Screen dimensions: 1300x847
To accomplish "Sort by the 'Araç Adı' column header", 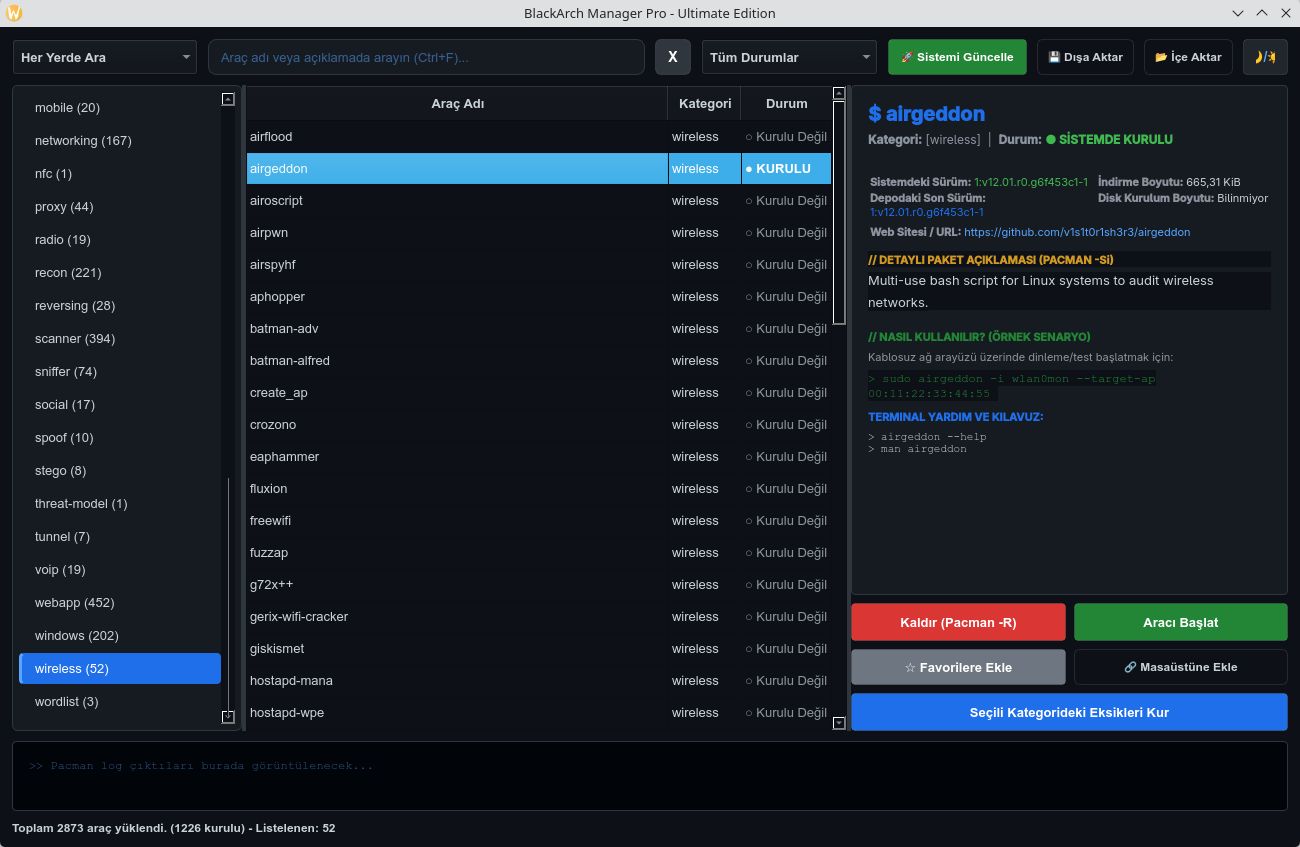I will (457, 103).
